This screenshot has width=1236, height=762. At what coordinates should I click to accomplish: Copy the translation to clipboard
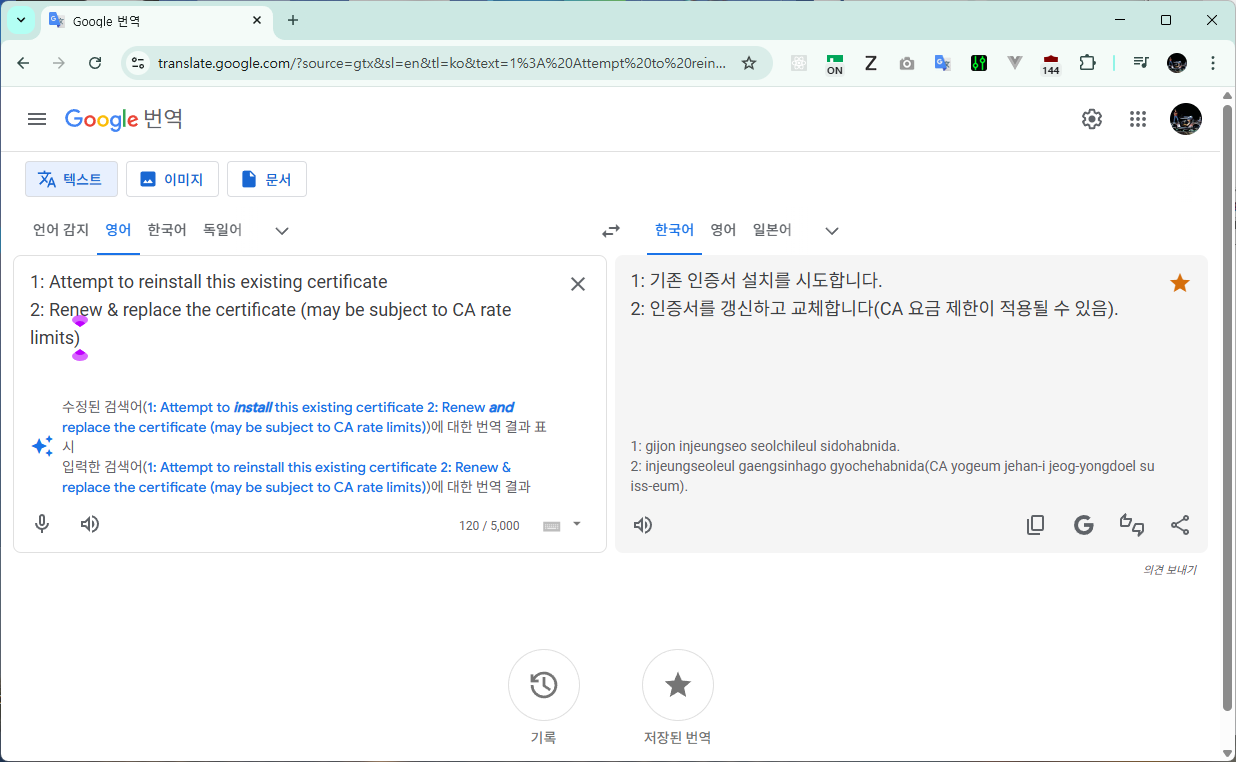(1036, 525)
